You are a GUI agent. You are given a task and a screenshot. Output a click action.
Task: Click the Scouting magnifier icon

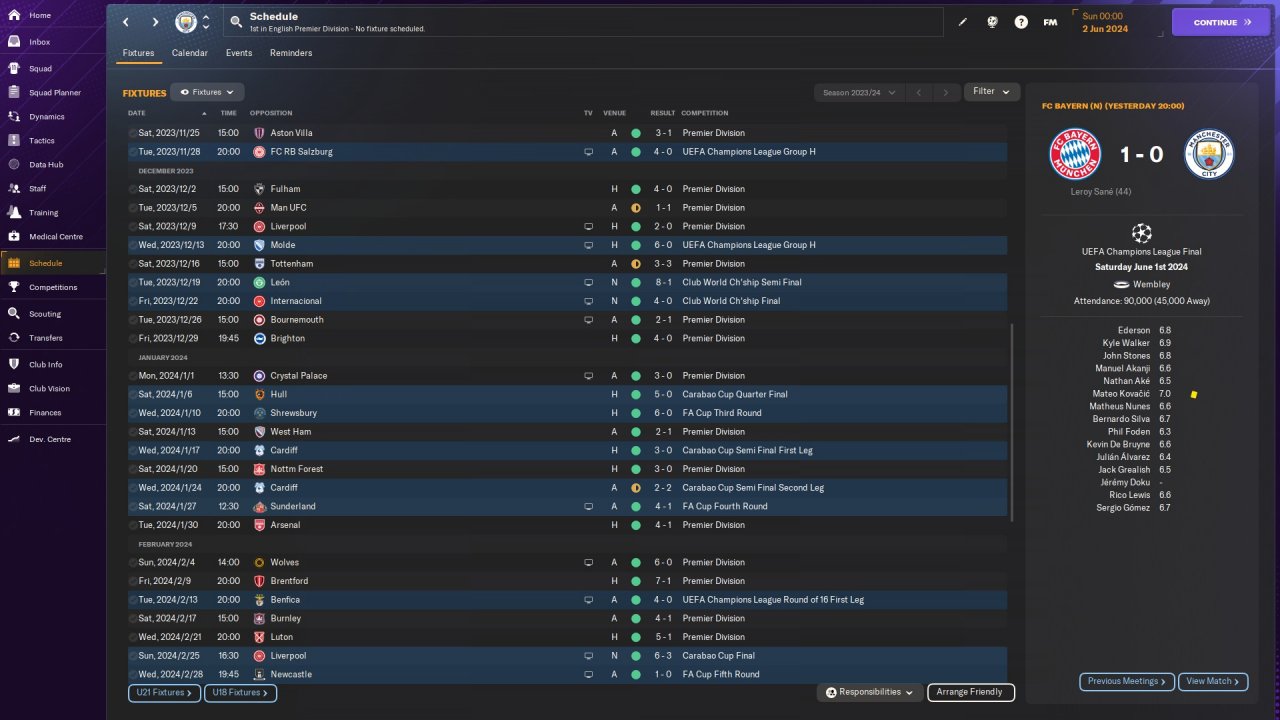coord(14,314)
